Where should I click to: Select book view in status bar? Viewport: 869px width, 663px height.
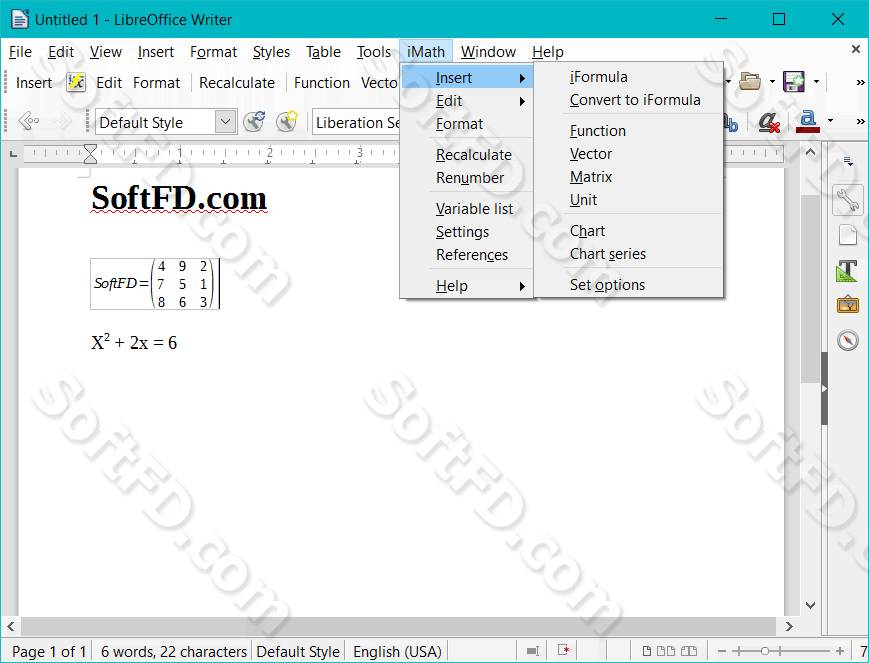pyautogui.click(x=688, y=651)
